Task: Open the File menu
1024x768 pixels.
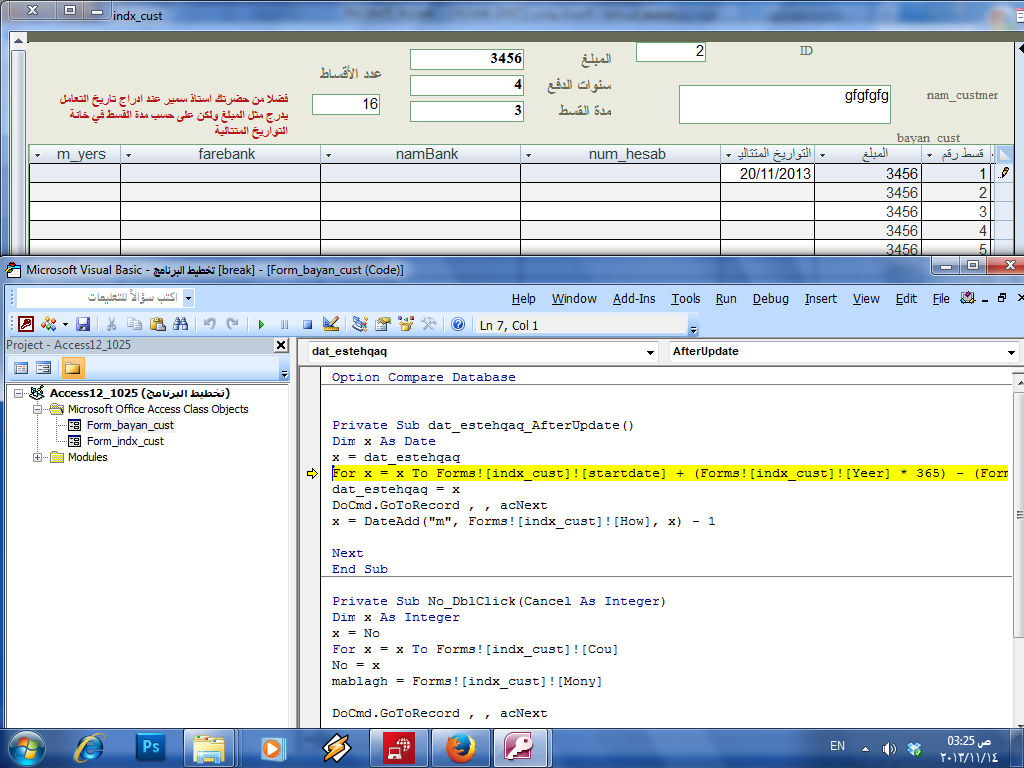Action: click(941, 298)
